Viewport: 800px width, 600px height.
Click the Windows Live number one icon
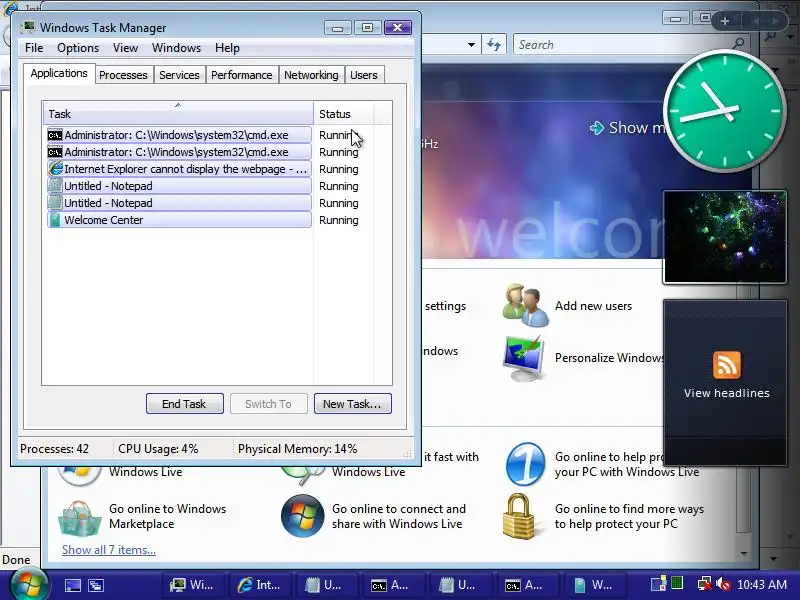(x=526, y=464)
